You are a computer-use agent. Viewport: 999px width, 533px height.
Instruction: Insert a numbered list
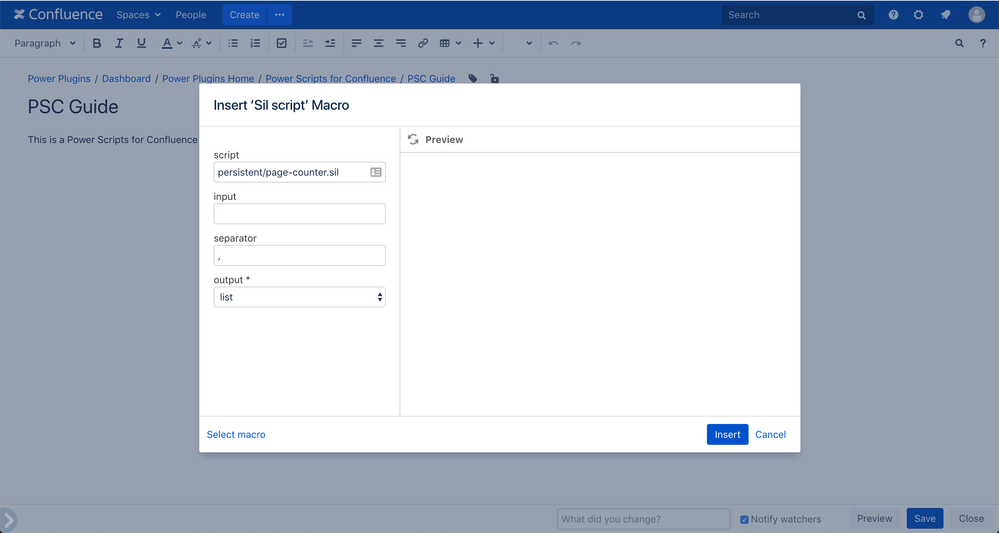pos(255,43)
